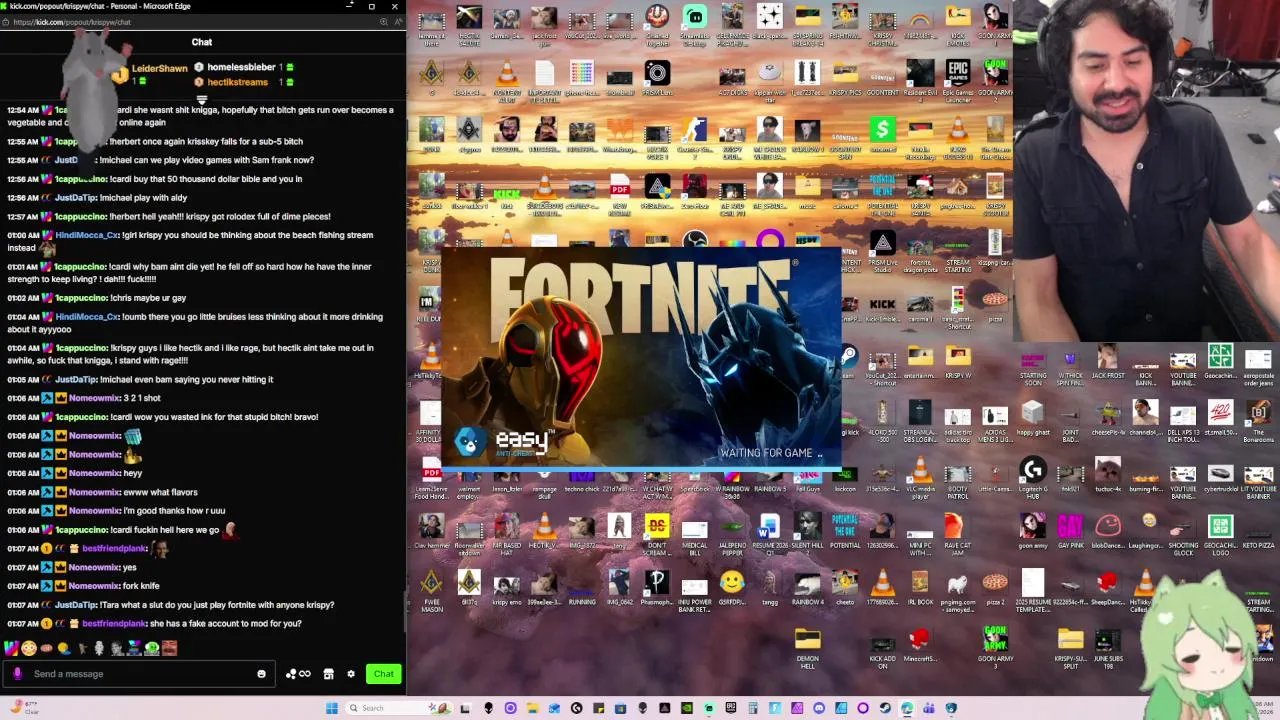Viewport: 1280px width, 720px height.
Task: Open the Windows Start button
Action: [x=332, y=708]
